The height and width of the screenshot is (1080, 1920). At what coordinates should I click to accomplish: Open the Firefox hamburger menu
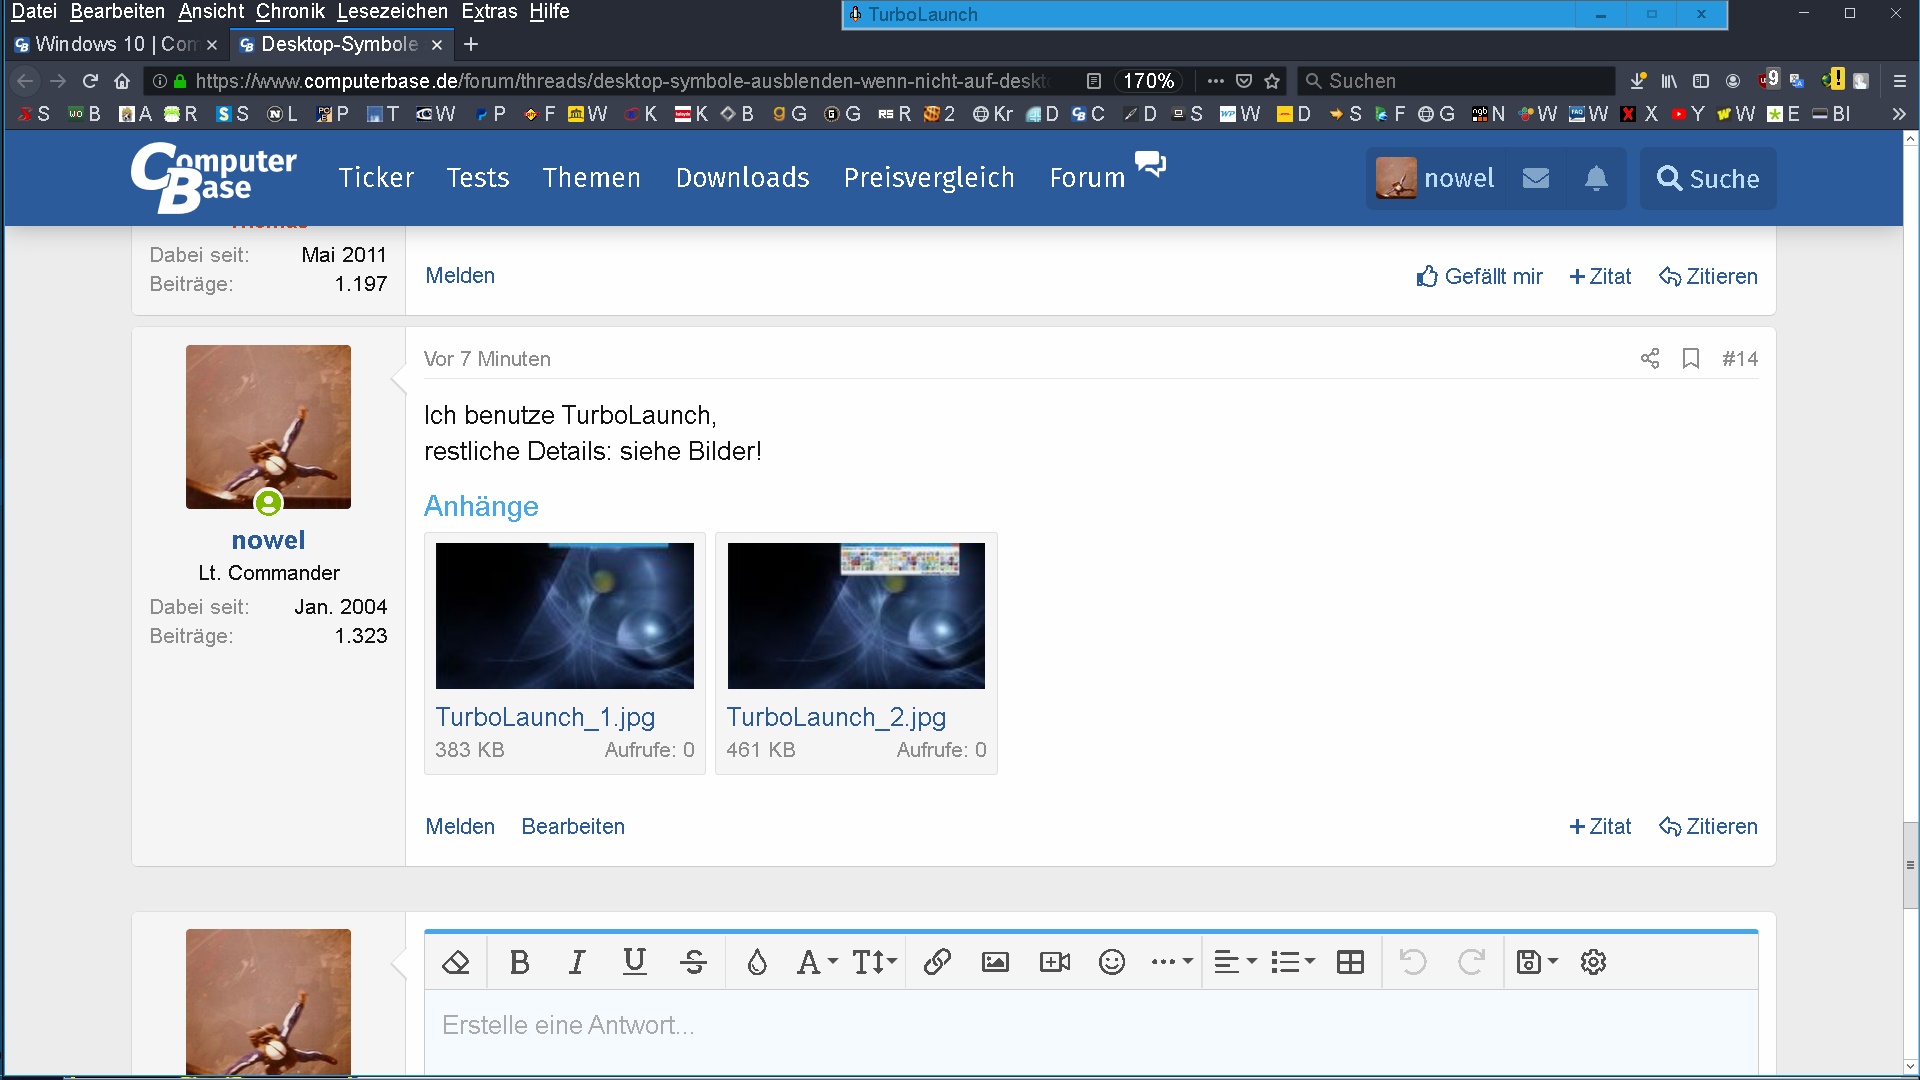click(x=1900, y=81)
